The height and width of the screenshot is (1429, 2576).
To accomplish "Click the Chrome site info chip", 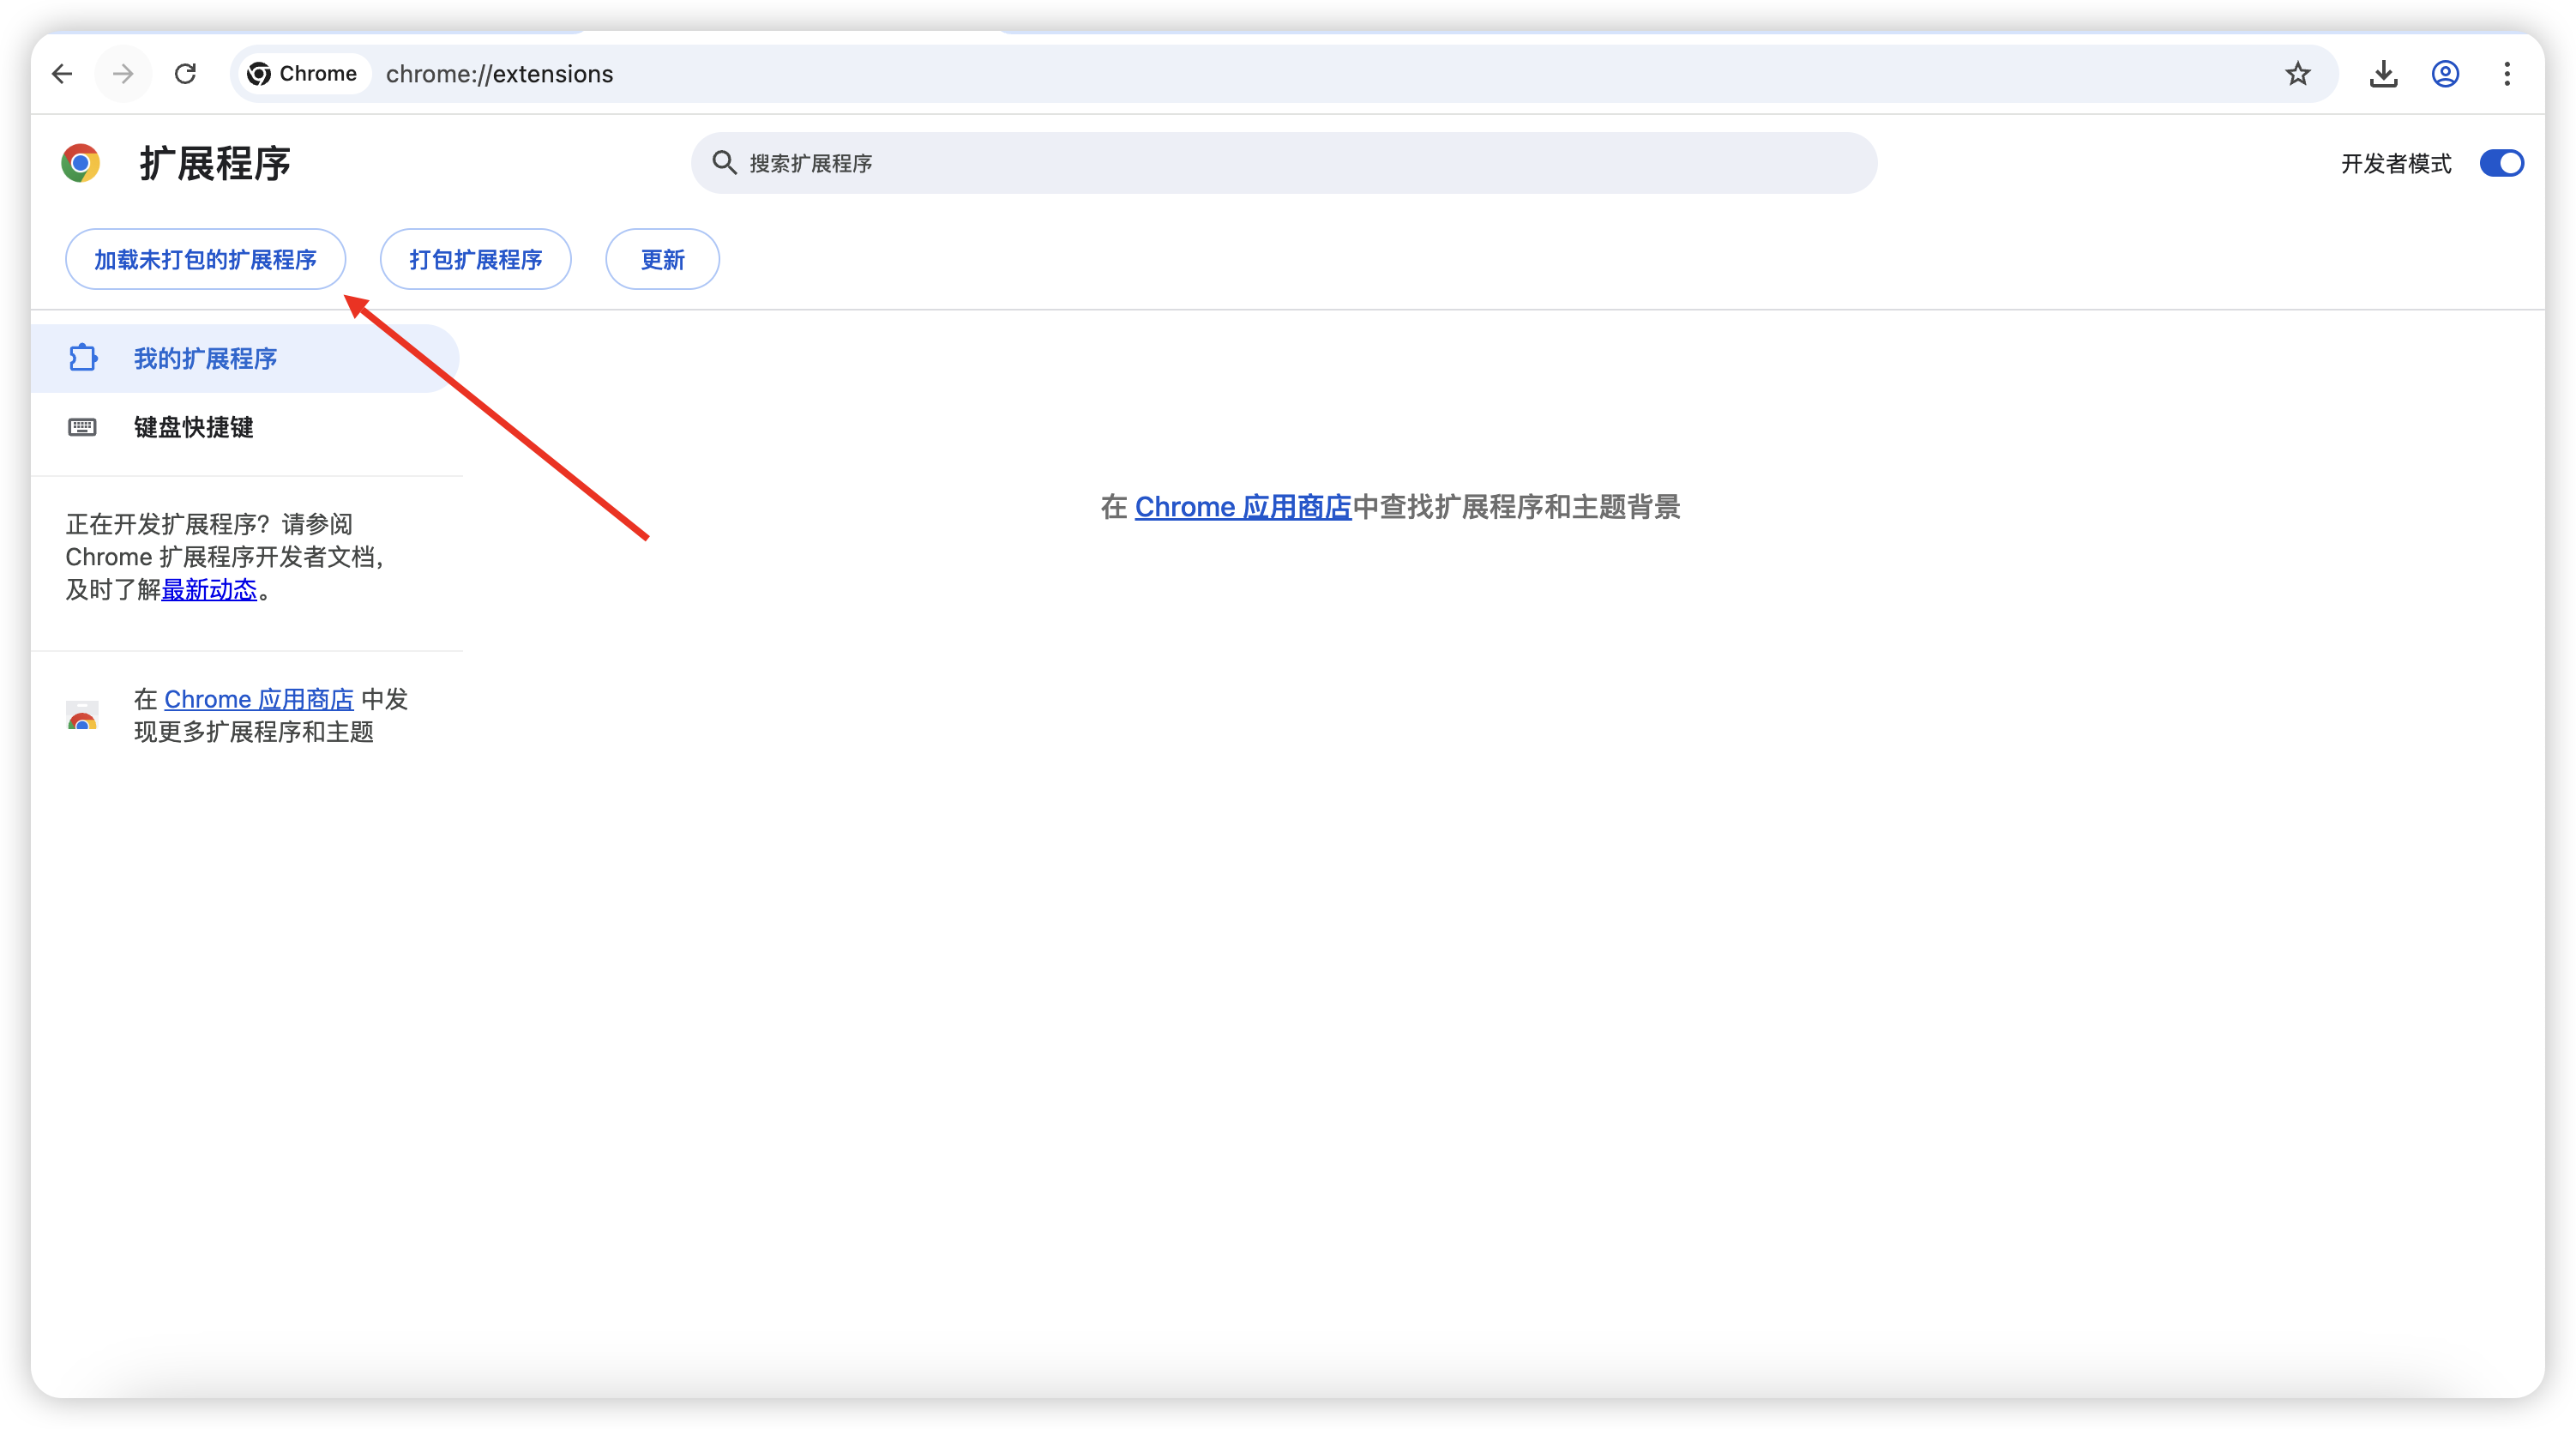I will (x=303, y=74).
